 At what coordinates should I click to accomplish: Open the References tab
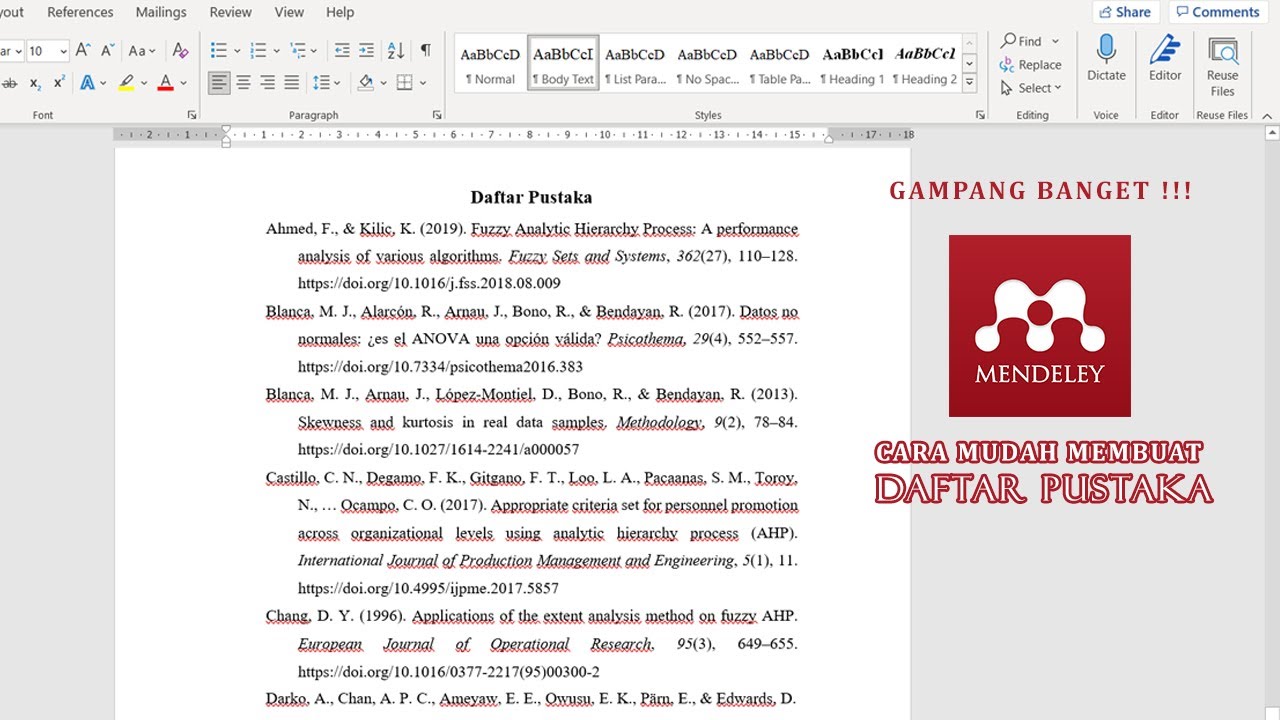pyautogui.click(x=80, y=12)
